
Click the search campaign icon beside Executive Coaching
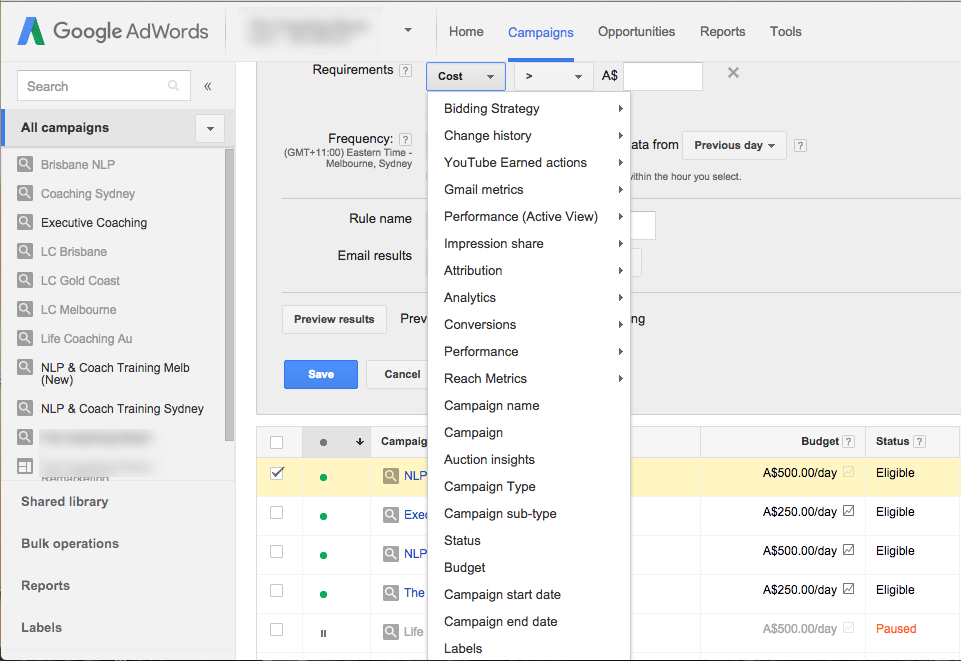click(25, 222)
